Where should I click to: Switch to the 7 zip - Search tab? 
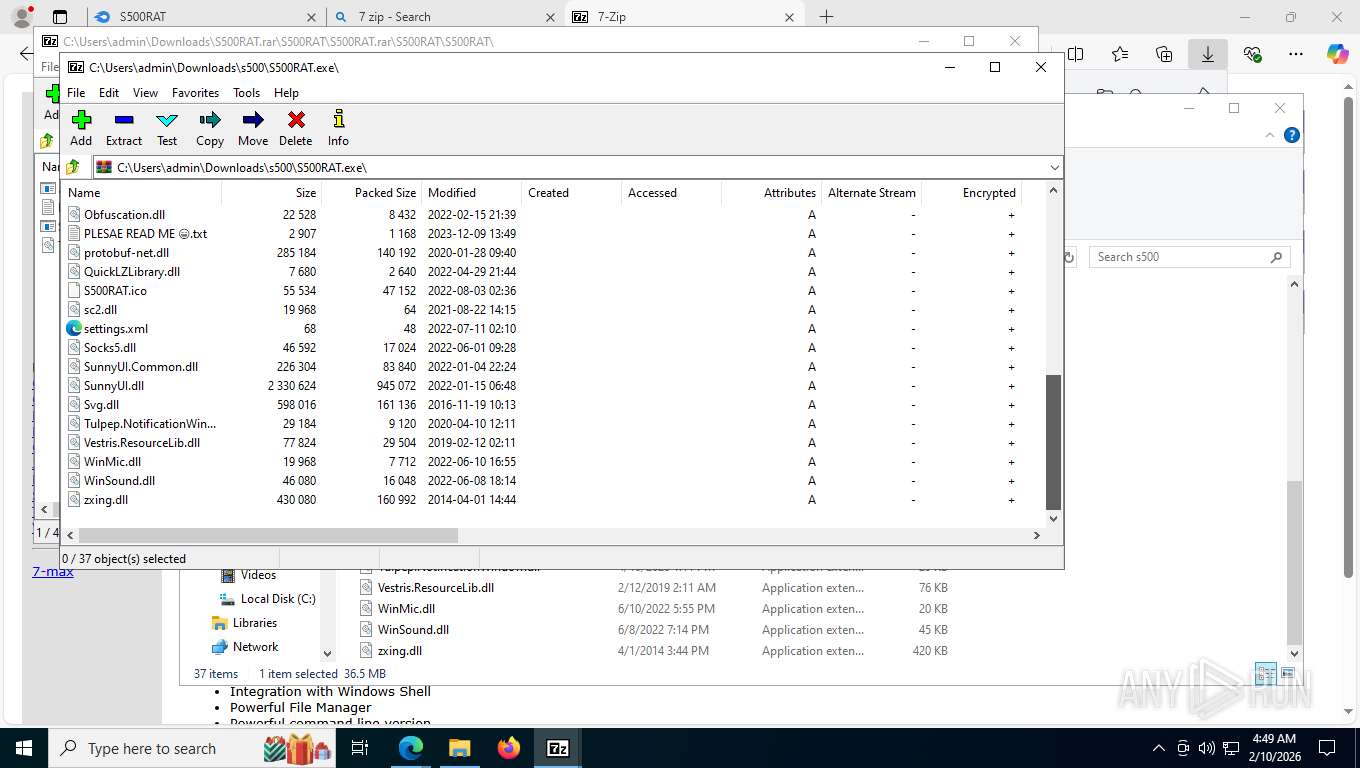pyautogui.click(x=444, y=17)
